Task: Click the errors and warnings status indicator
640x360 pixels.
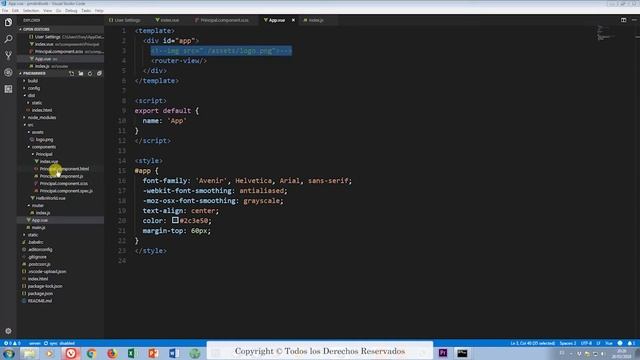Action: click(x=12, y=343)
